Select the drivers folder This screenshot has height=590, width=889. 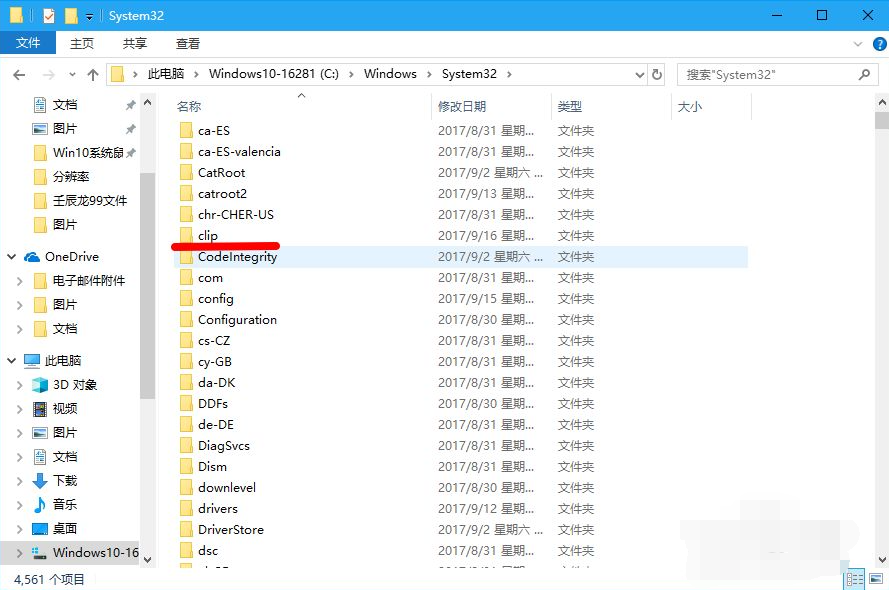click(218, 508)
